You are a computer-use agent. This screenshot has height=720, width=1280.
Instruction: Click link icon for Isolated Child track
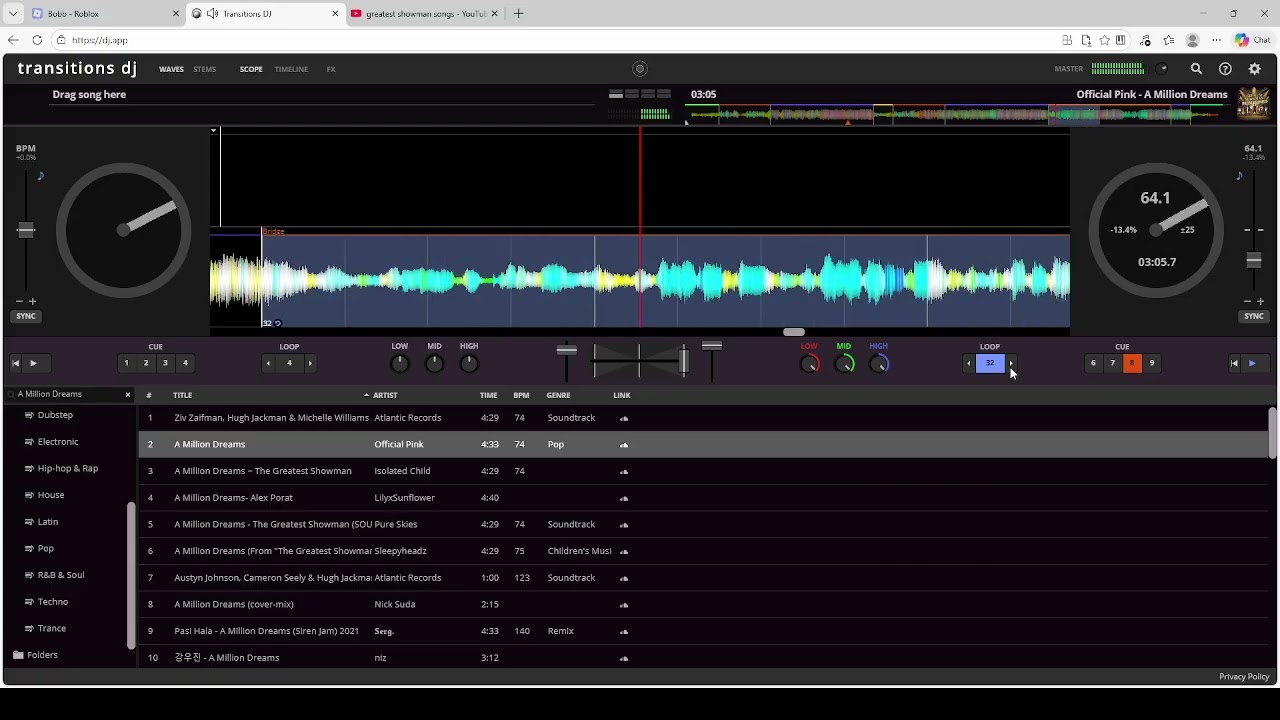click(x=624, y=471)
